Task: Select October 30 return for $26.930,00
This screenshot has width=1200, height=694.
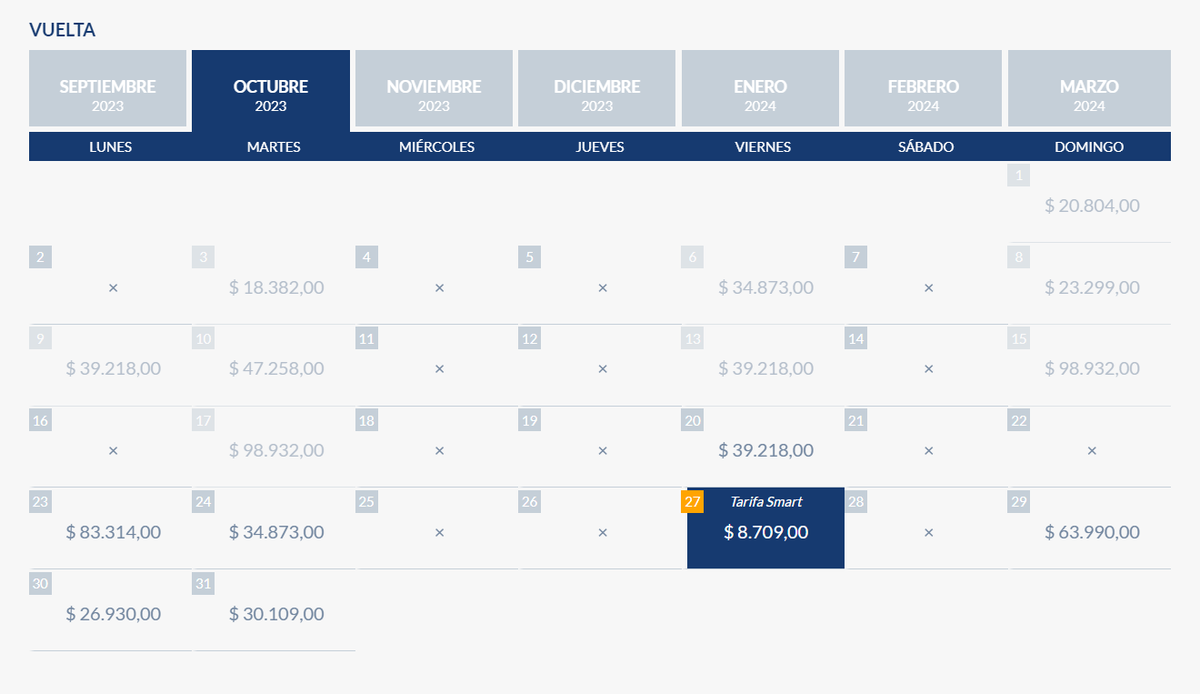Action: click(113, 613)
